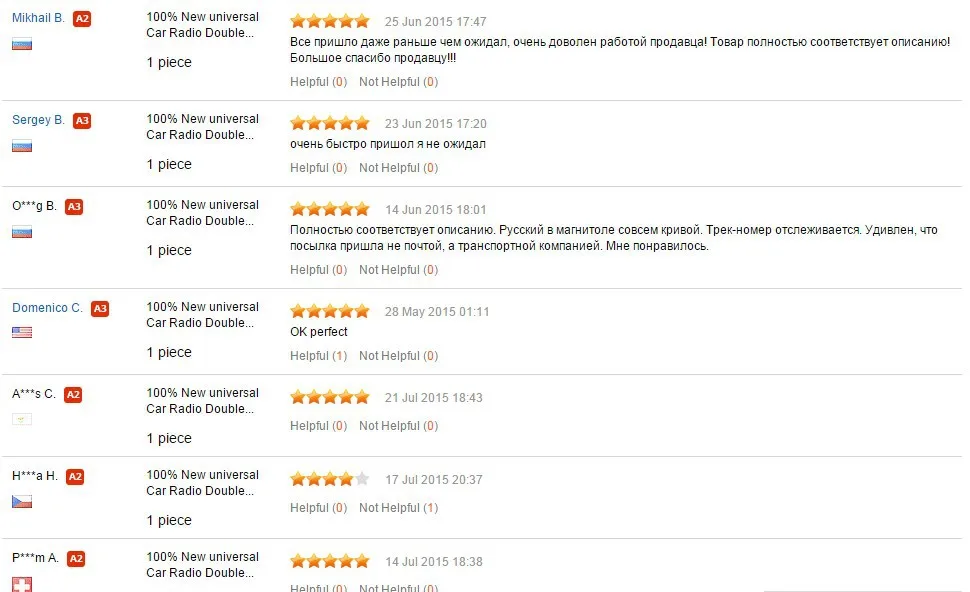This screenshot has height=592, width=970.
Task: Click star rating on Mikhail B.'s review
Action: pos(330,22)
